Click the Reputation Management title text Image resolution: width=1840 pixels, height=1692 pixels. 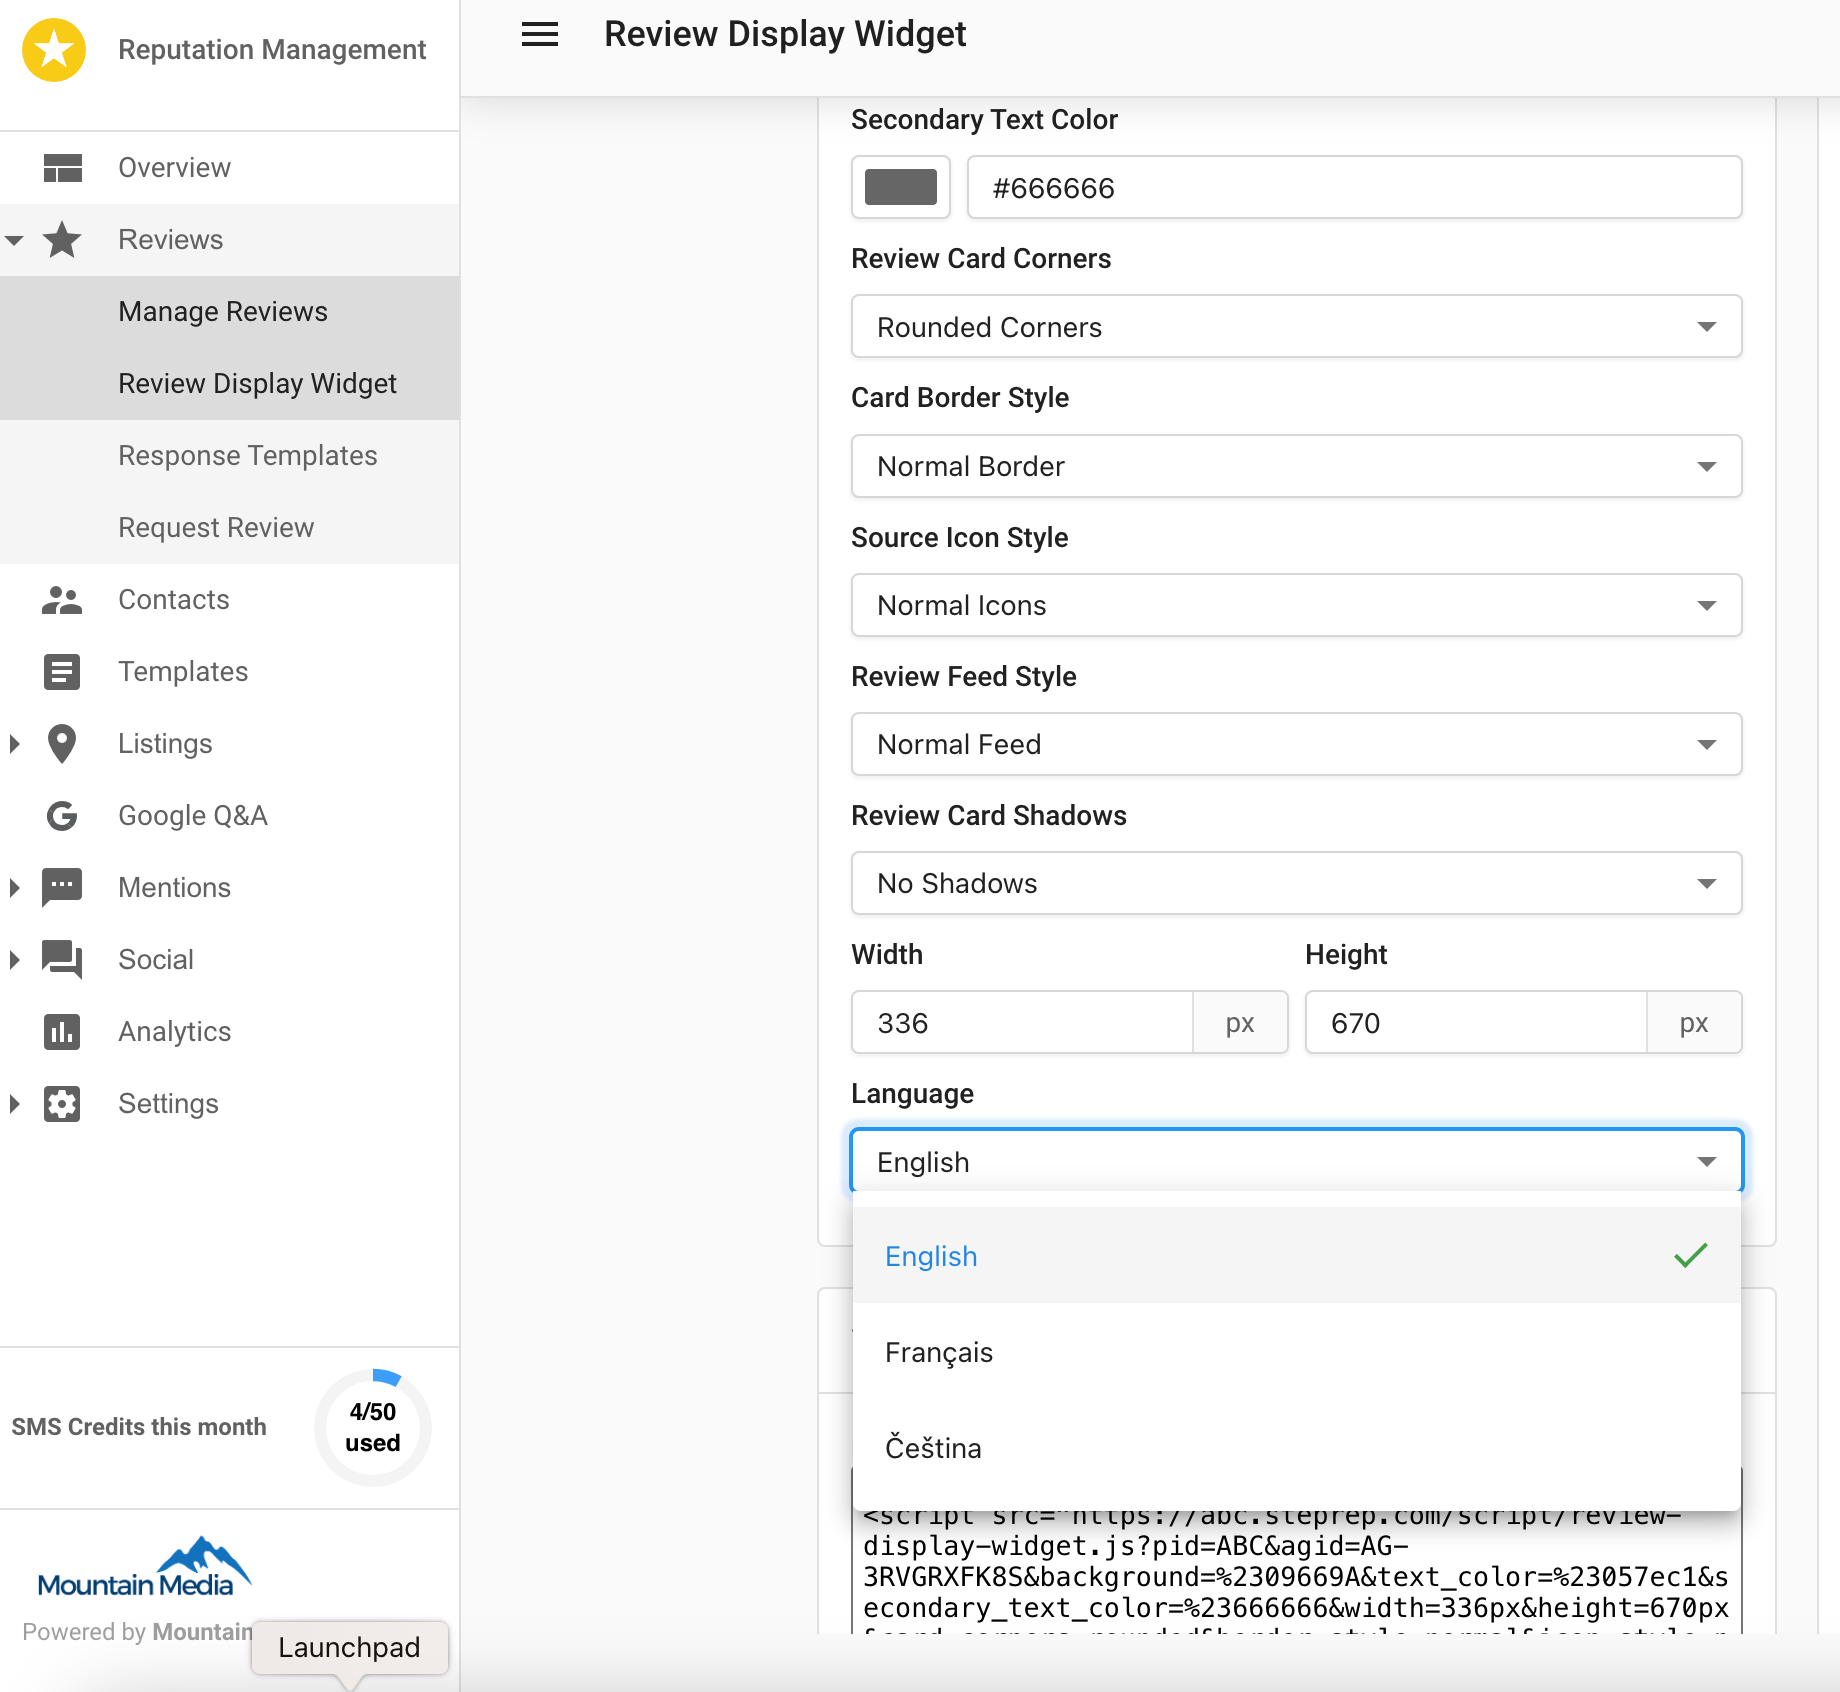click(272, 50)
